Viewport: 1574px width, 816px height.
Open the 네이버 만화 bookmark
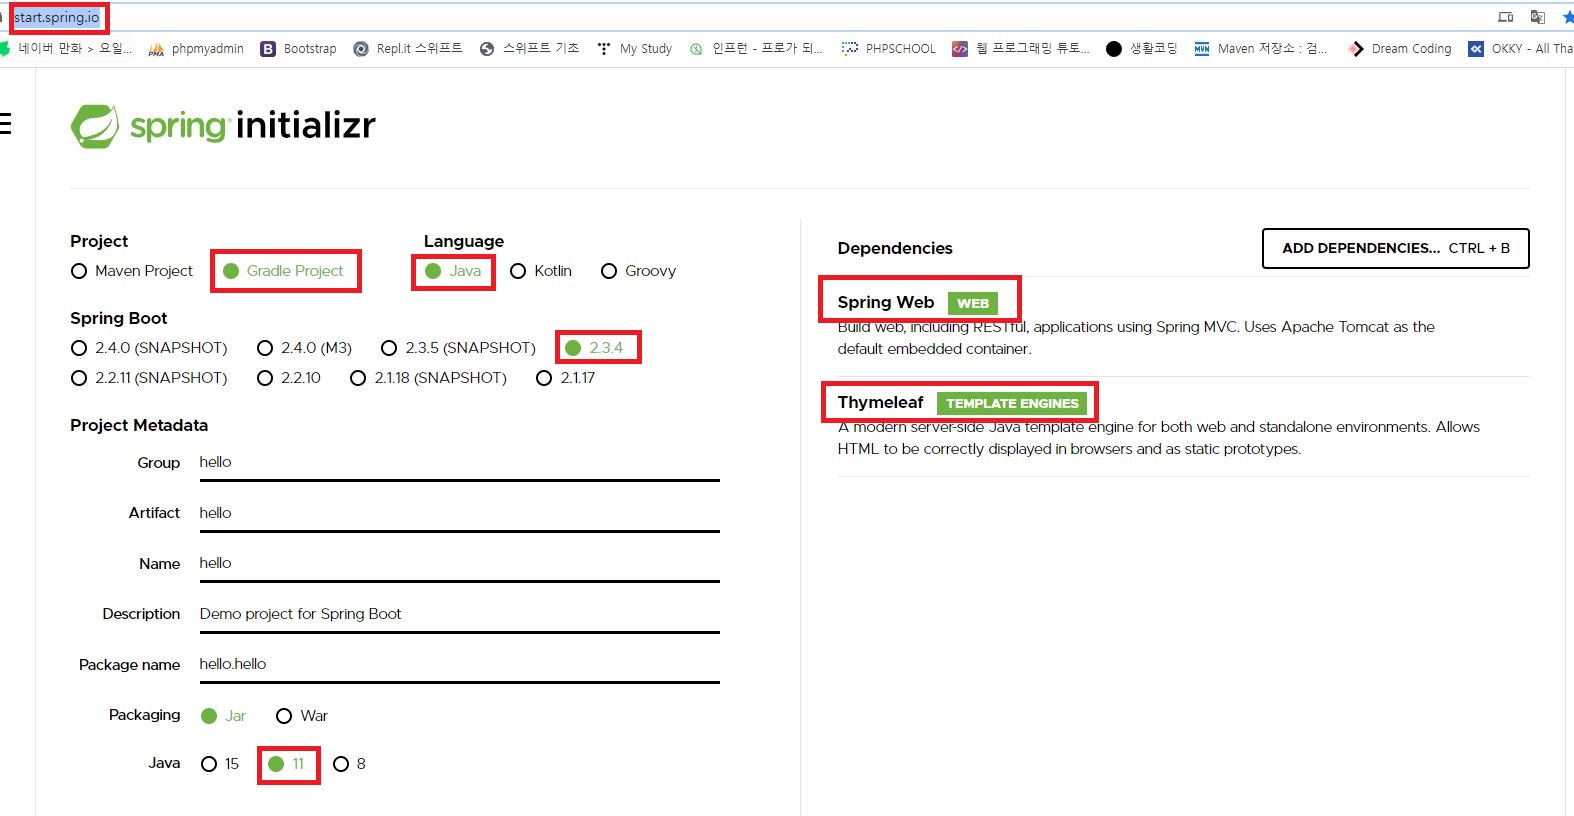click(x=66, y=48)
